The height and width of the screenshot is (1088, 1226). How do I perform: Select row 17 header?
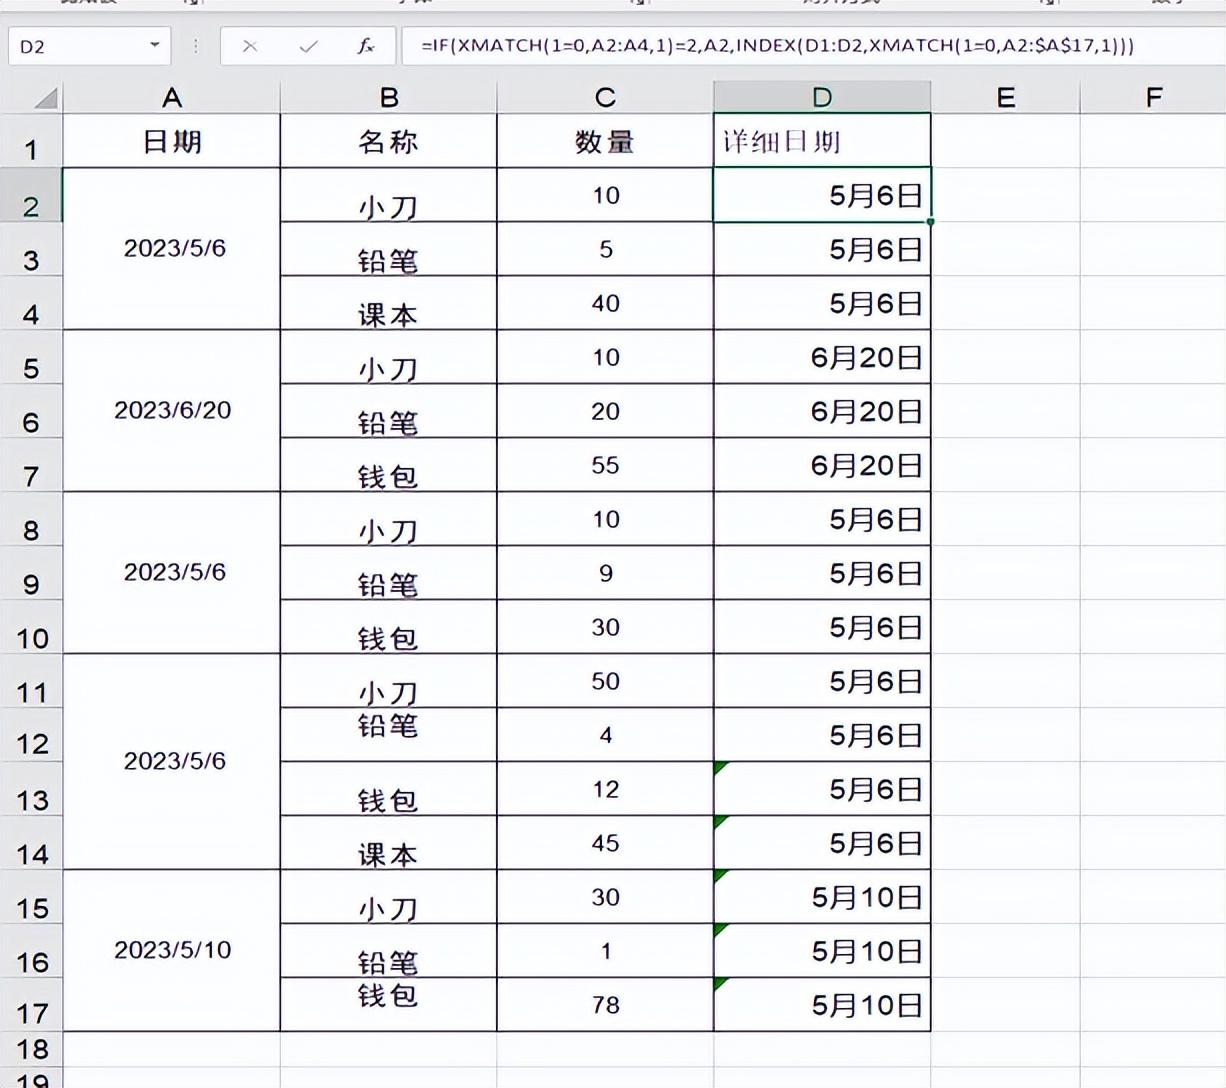(x=31, y=1004)
